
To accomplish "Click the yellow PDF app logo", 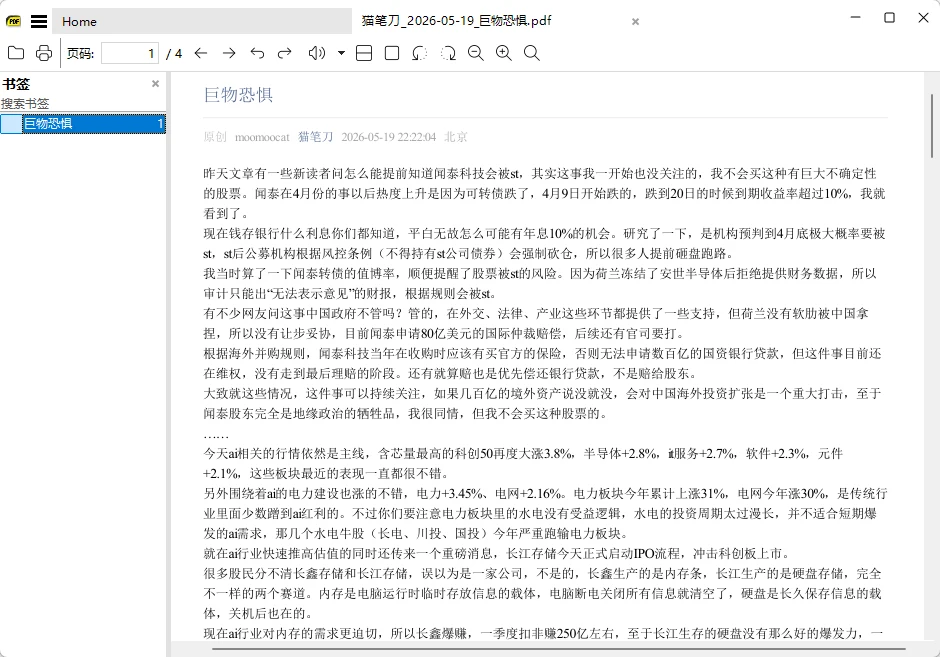I will (x=13, y=22).
